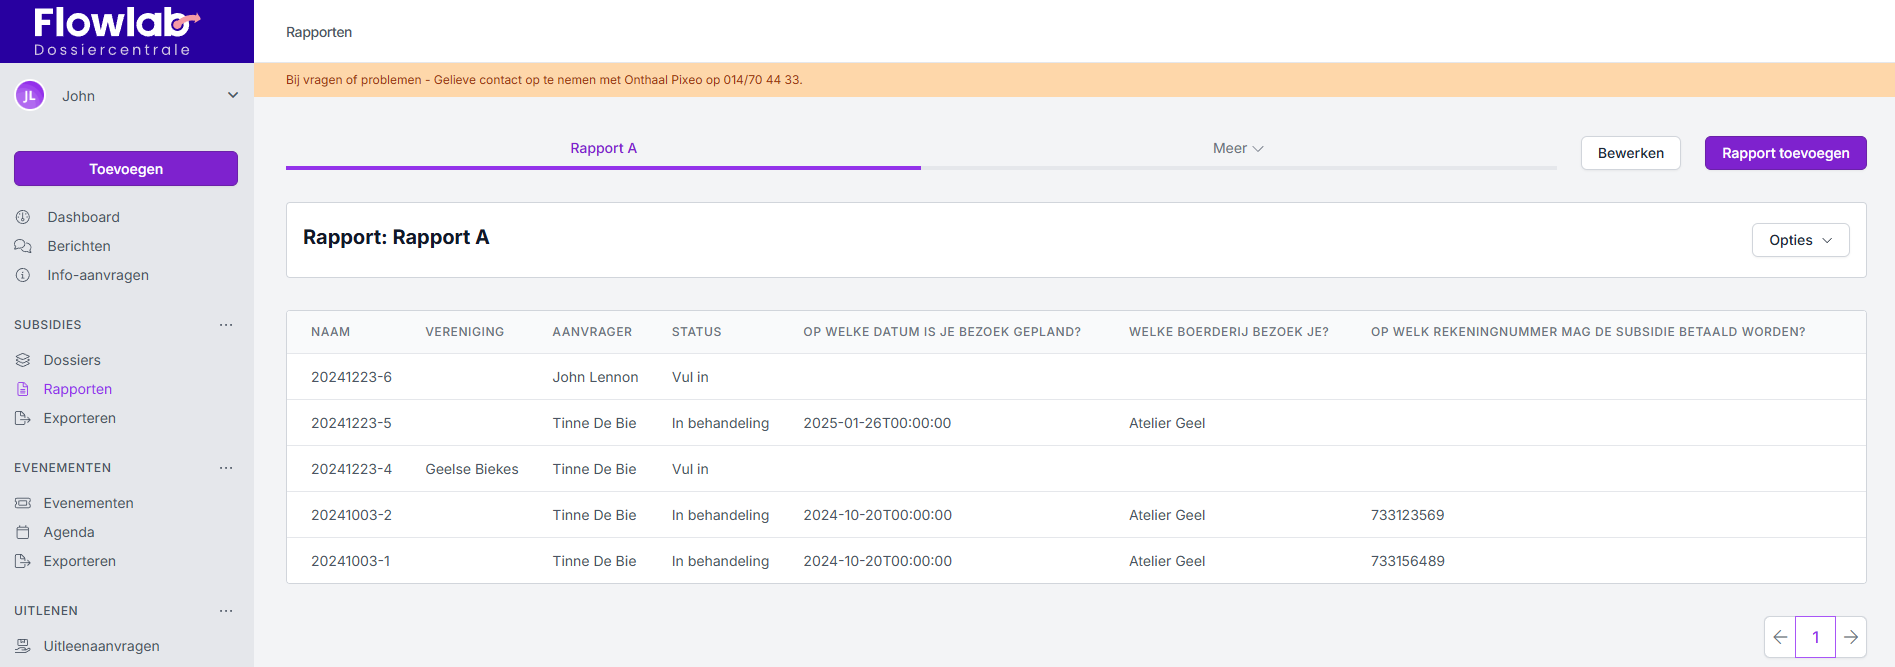Screen dimensions: 1895x667
Task: Click the Berichten chat bubbles icon
Action: 23,246
